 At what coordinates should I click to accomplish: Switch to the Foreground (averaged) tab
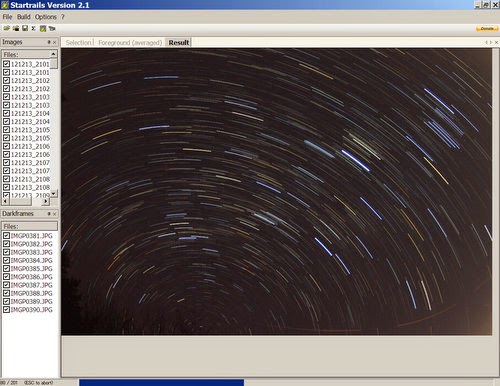[x=130, y=43]
